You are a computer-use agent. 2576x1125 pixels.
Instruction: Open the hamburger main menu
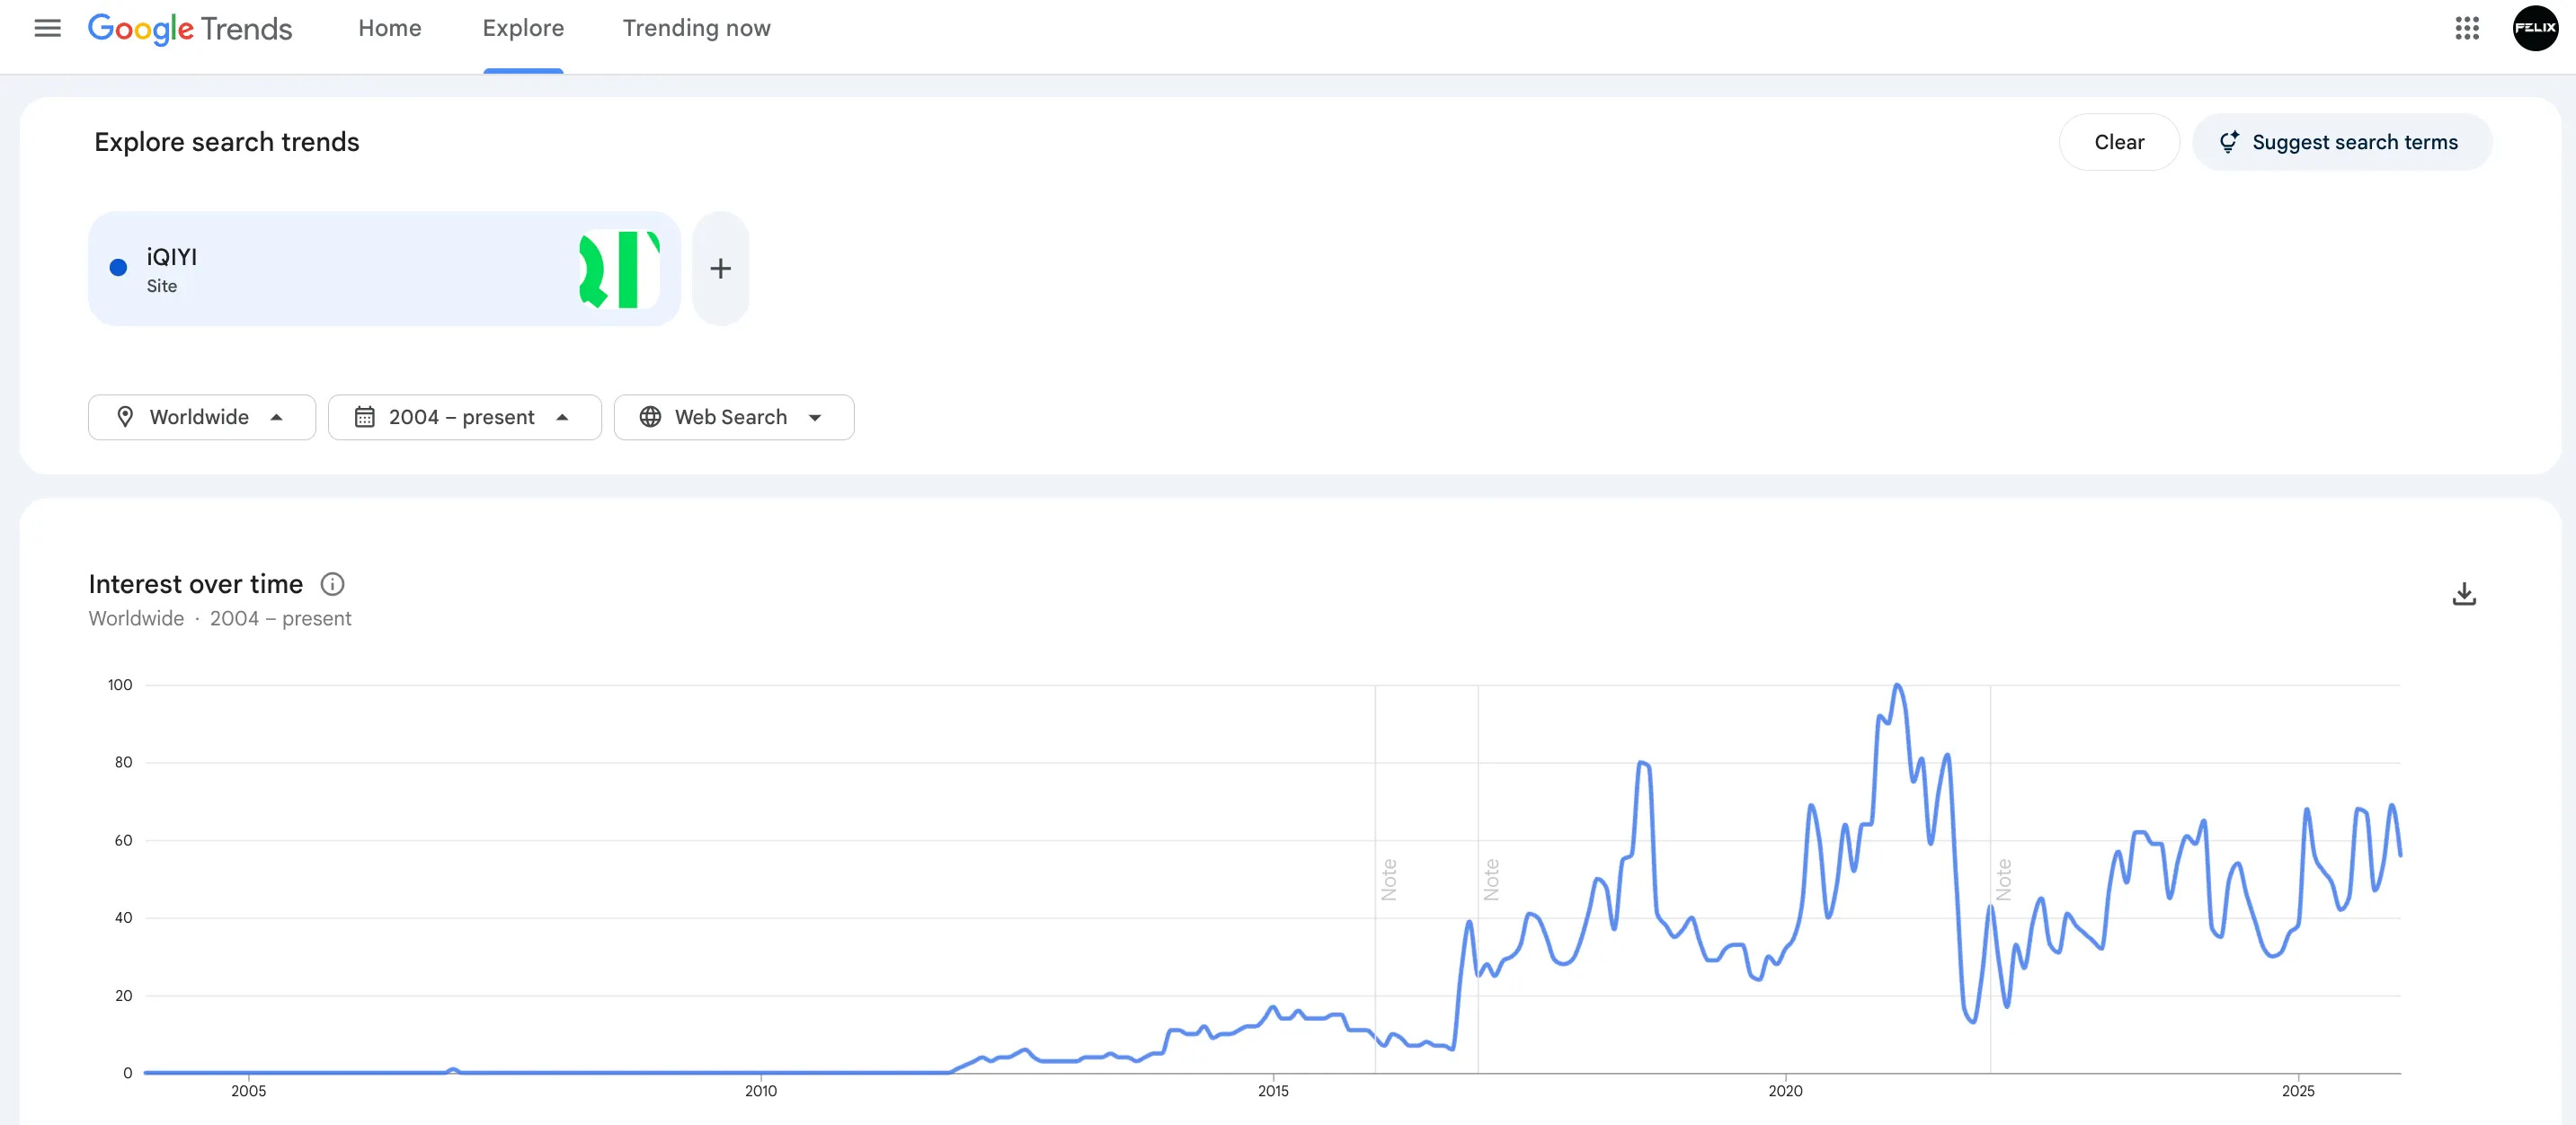coord(47,28)
